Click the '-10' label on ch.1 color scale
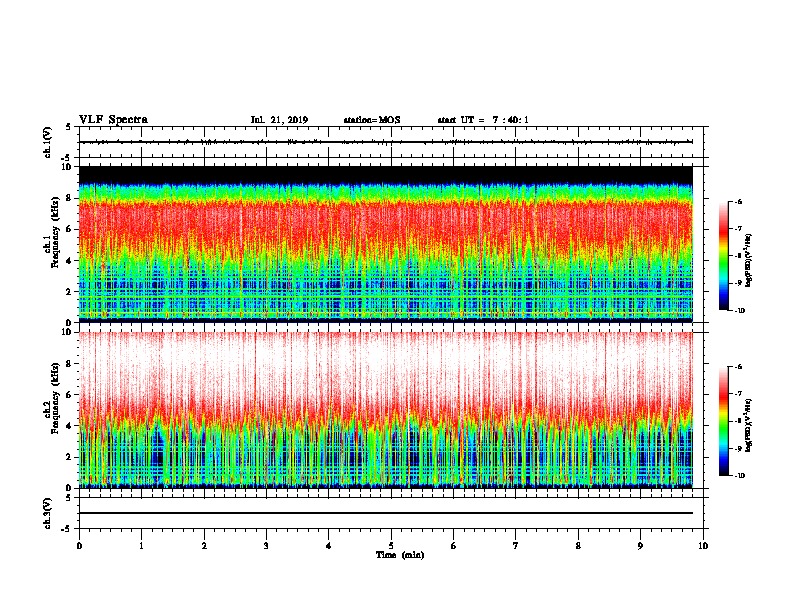Image resolution: width=792 pixels, height=612 pixels. click(740, 311)
